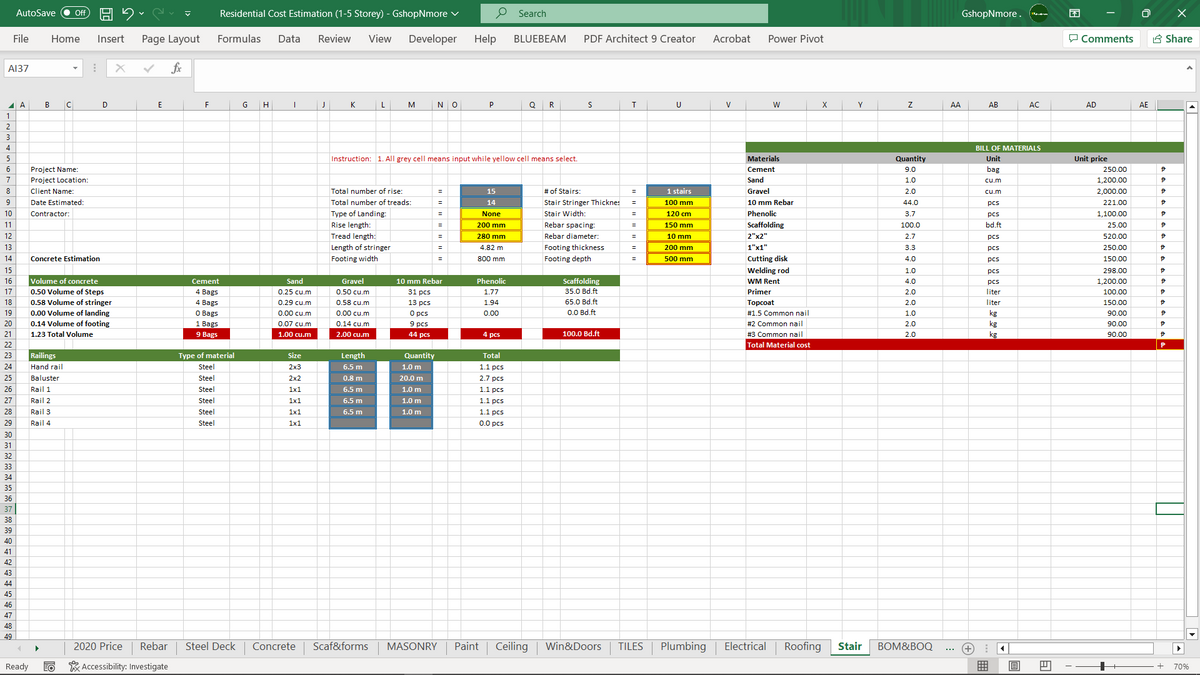This screenshot has width=1200, height=675.
Task: Switch to Normal view icon
Action: (984, 666)
